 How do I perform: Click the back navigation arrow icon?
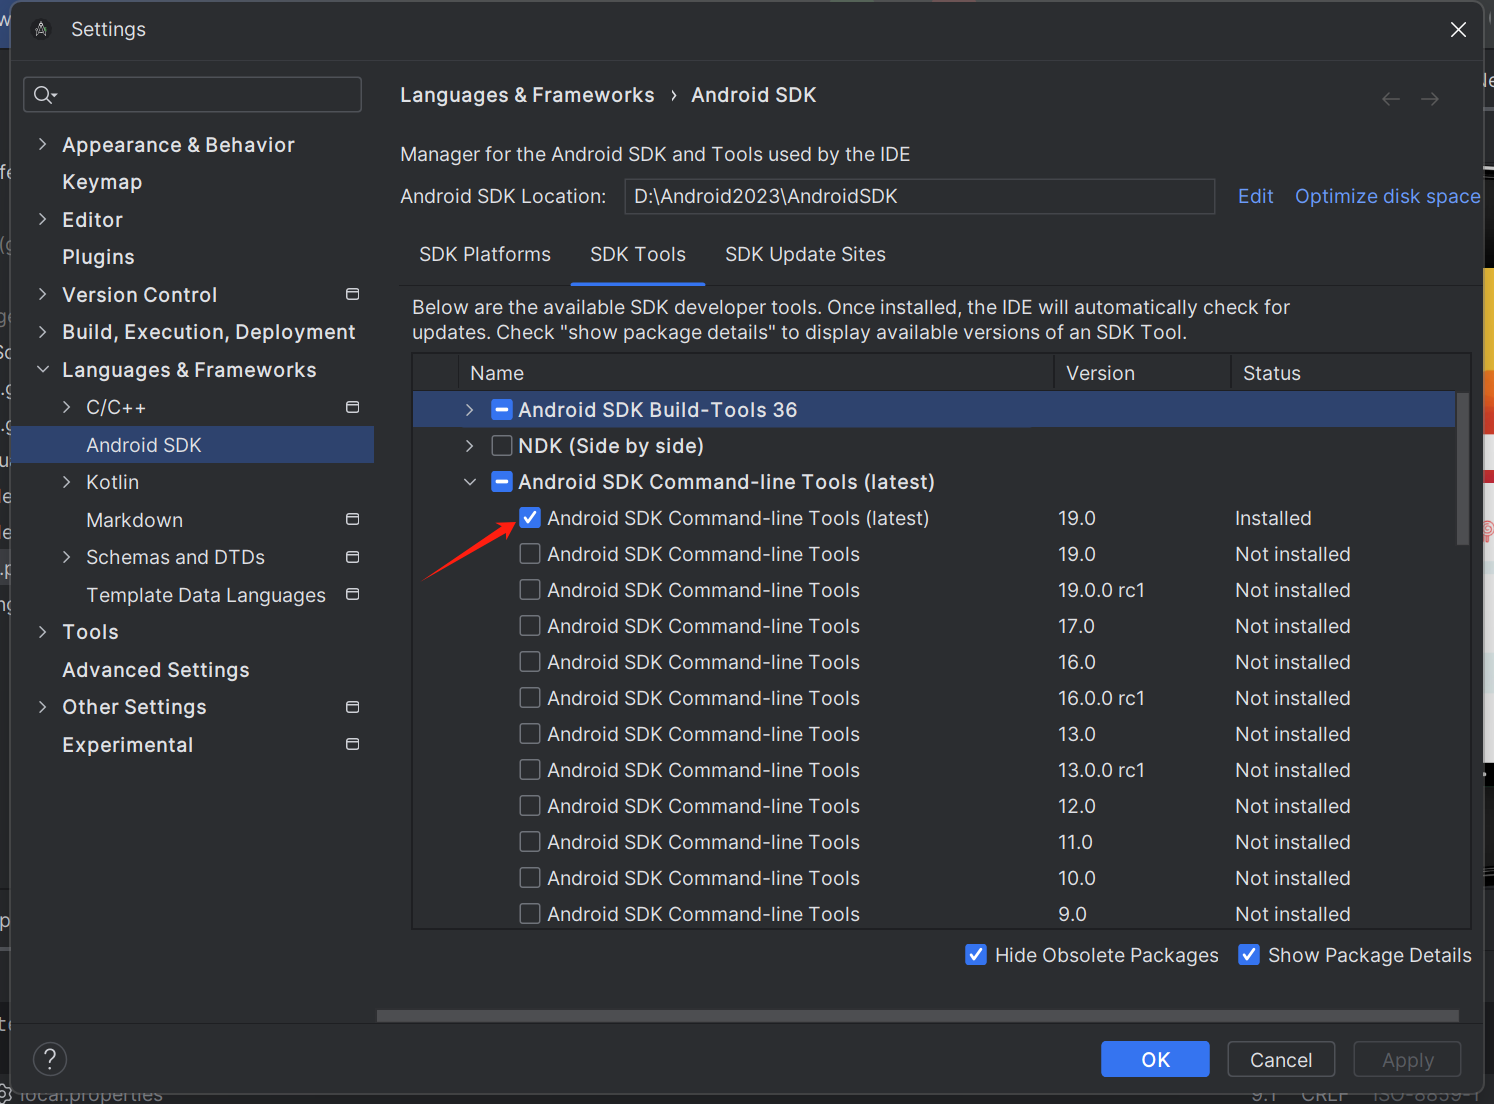coord(1390,98)
